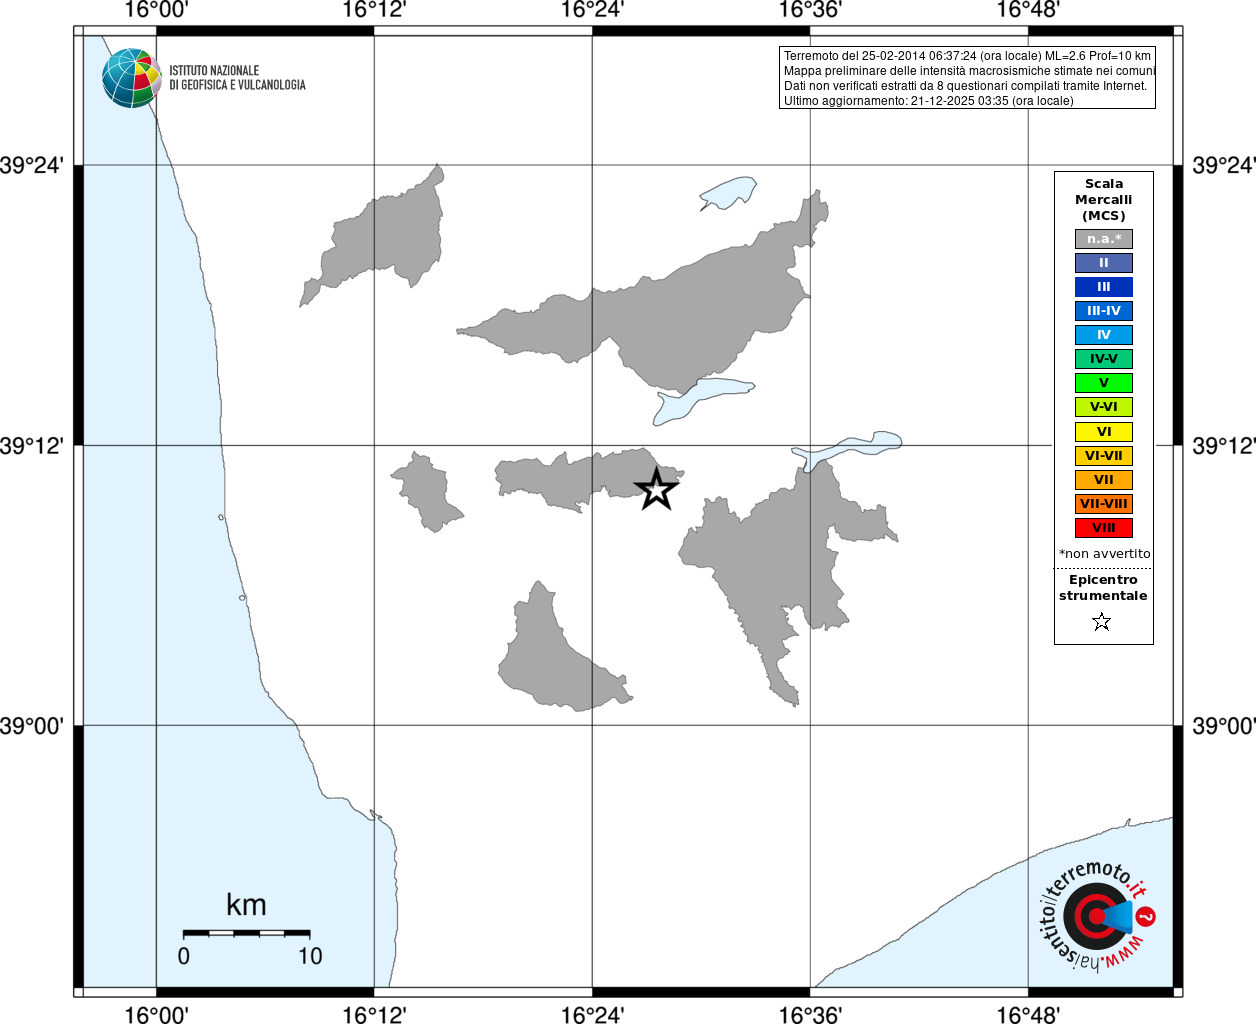Click the VI yellow legend swatch

click(x=1104, y=432)
